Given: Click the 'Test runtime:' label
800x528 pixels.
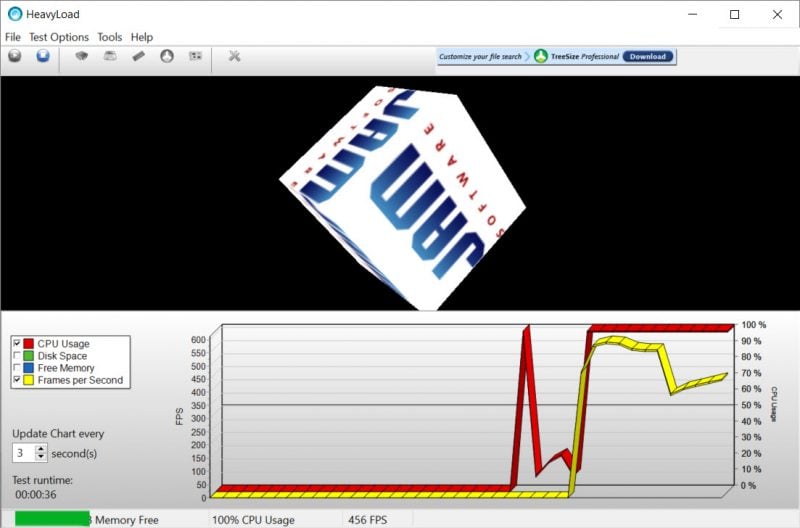Looking at the screenshot, I should tap(42, 480).
